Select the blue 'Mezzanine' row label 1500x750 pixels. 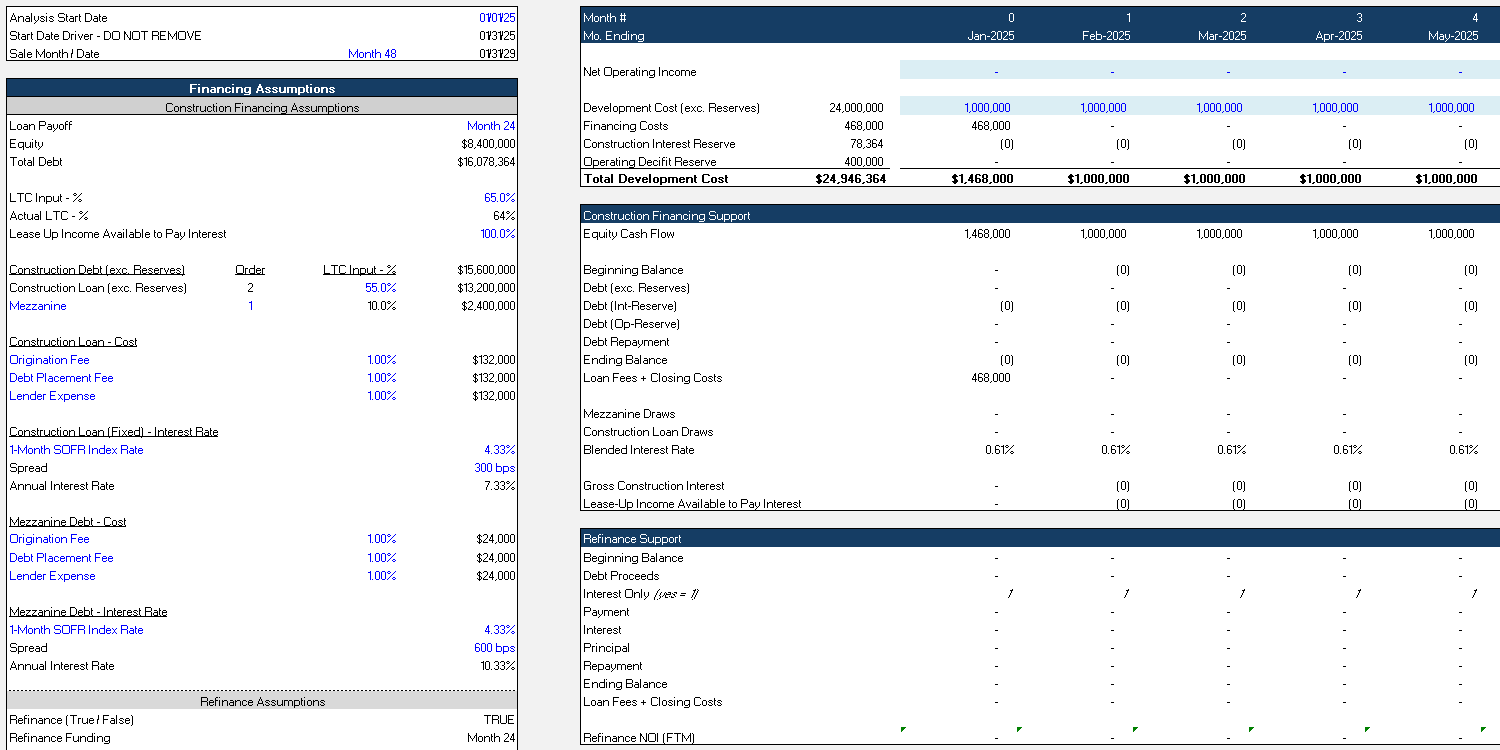(38, 306)
